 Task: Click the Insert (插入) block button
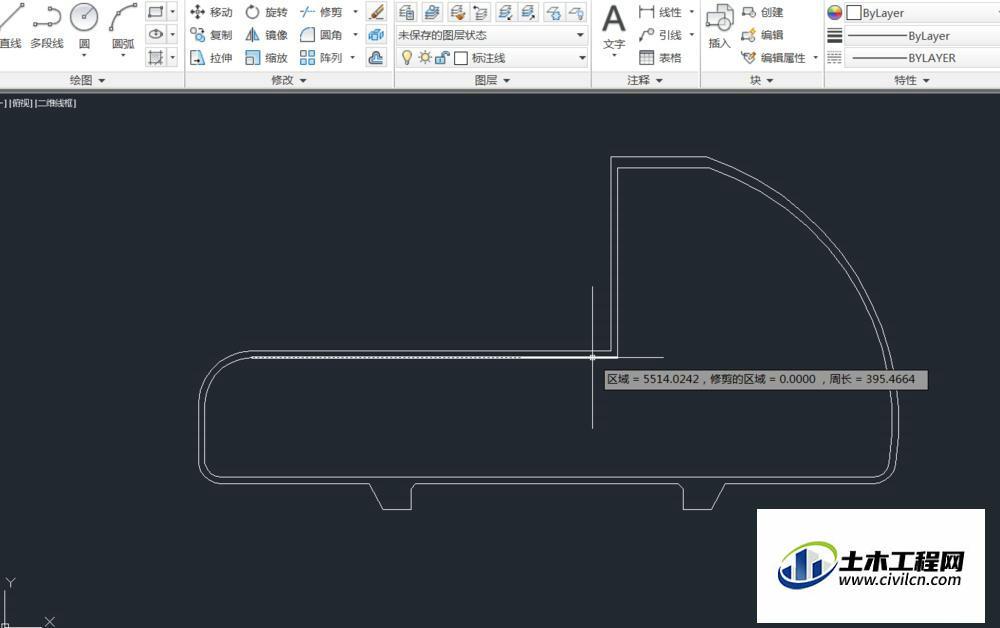[719, 26]
